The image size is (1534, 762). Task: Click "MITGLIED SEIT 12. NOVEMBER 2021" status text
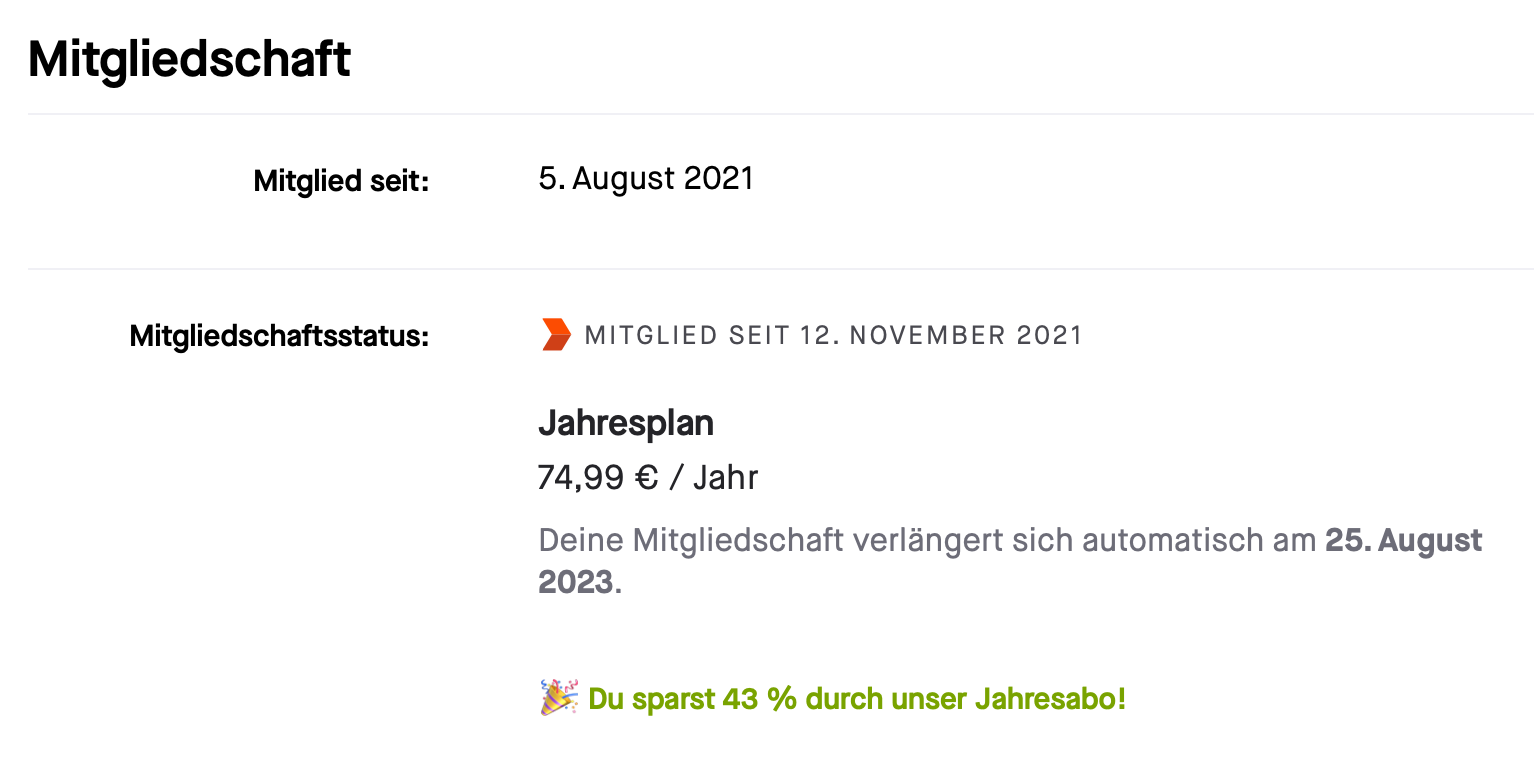coord(833,335)
